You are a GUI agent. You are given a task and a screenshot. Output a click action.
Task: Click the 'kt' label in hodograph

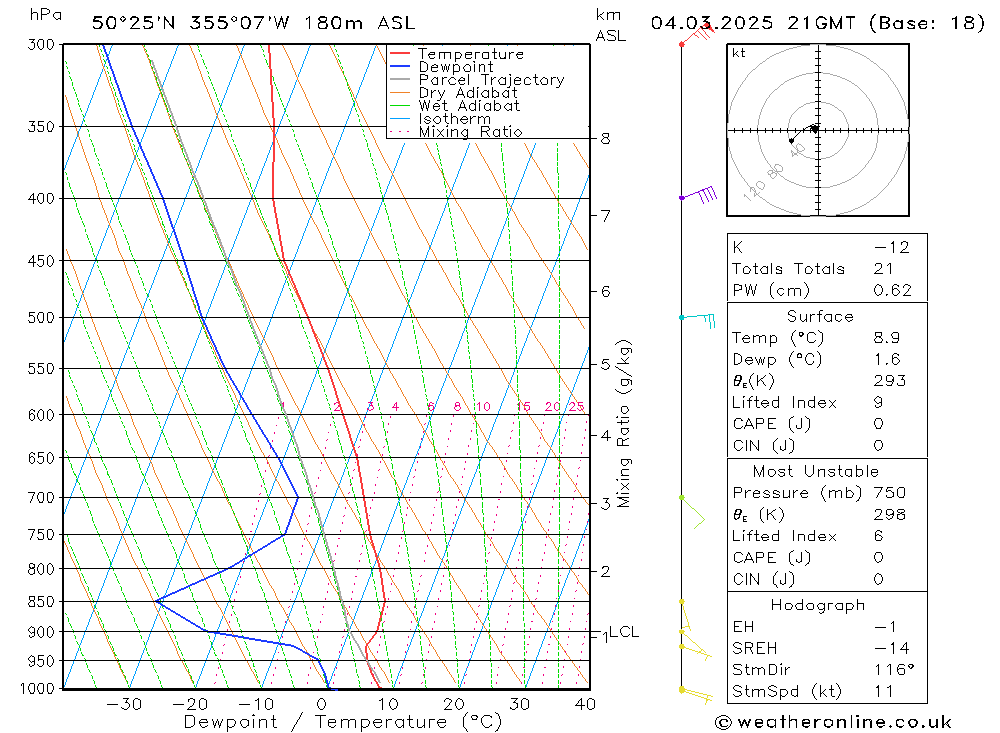(x=739, y=53)
